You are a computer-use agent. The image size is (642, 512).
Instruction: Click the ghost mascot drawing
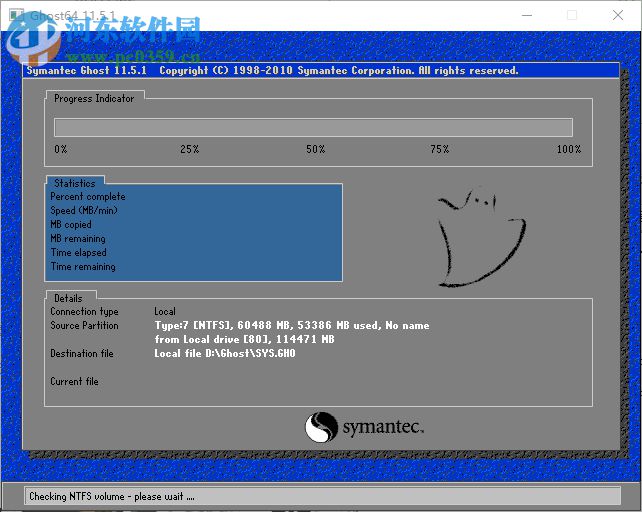482,238
